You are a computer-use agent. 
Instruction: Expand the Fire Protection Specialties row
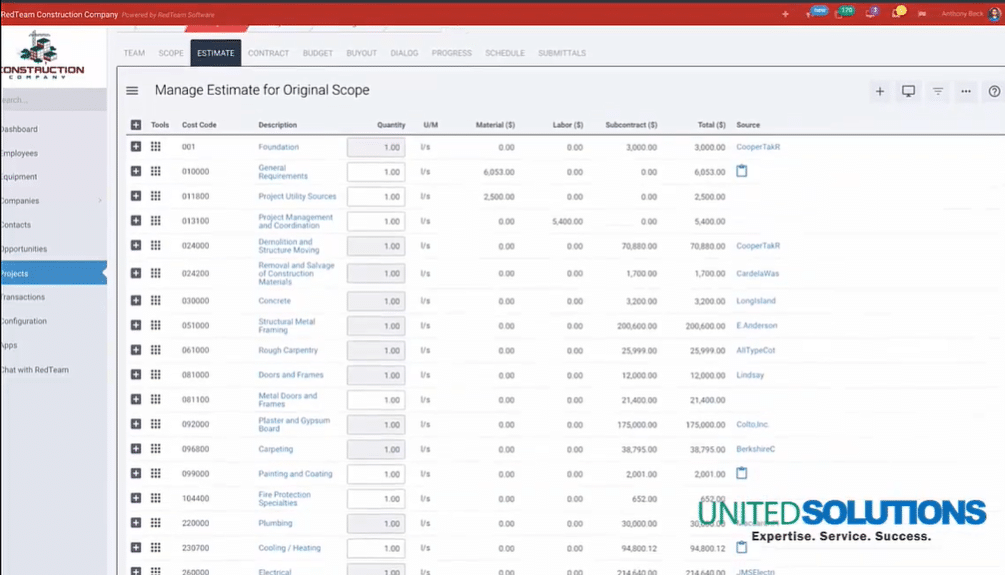[136, 498]
